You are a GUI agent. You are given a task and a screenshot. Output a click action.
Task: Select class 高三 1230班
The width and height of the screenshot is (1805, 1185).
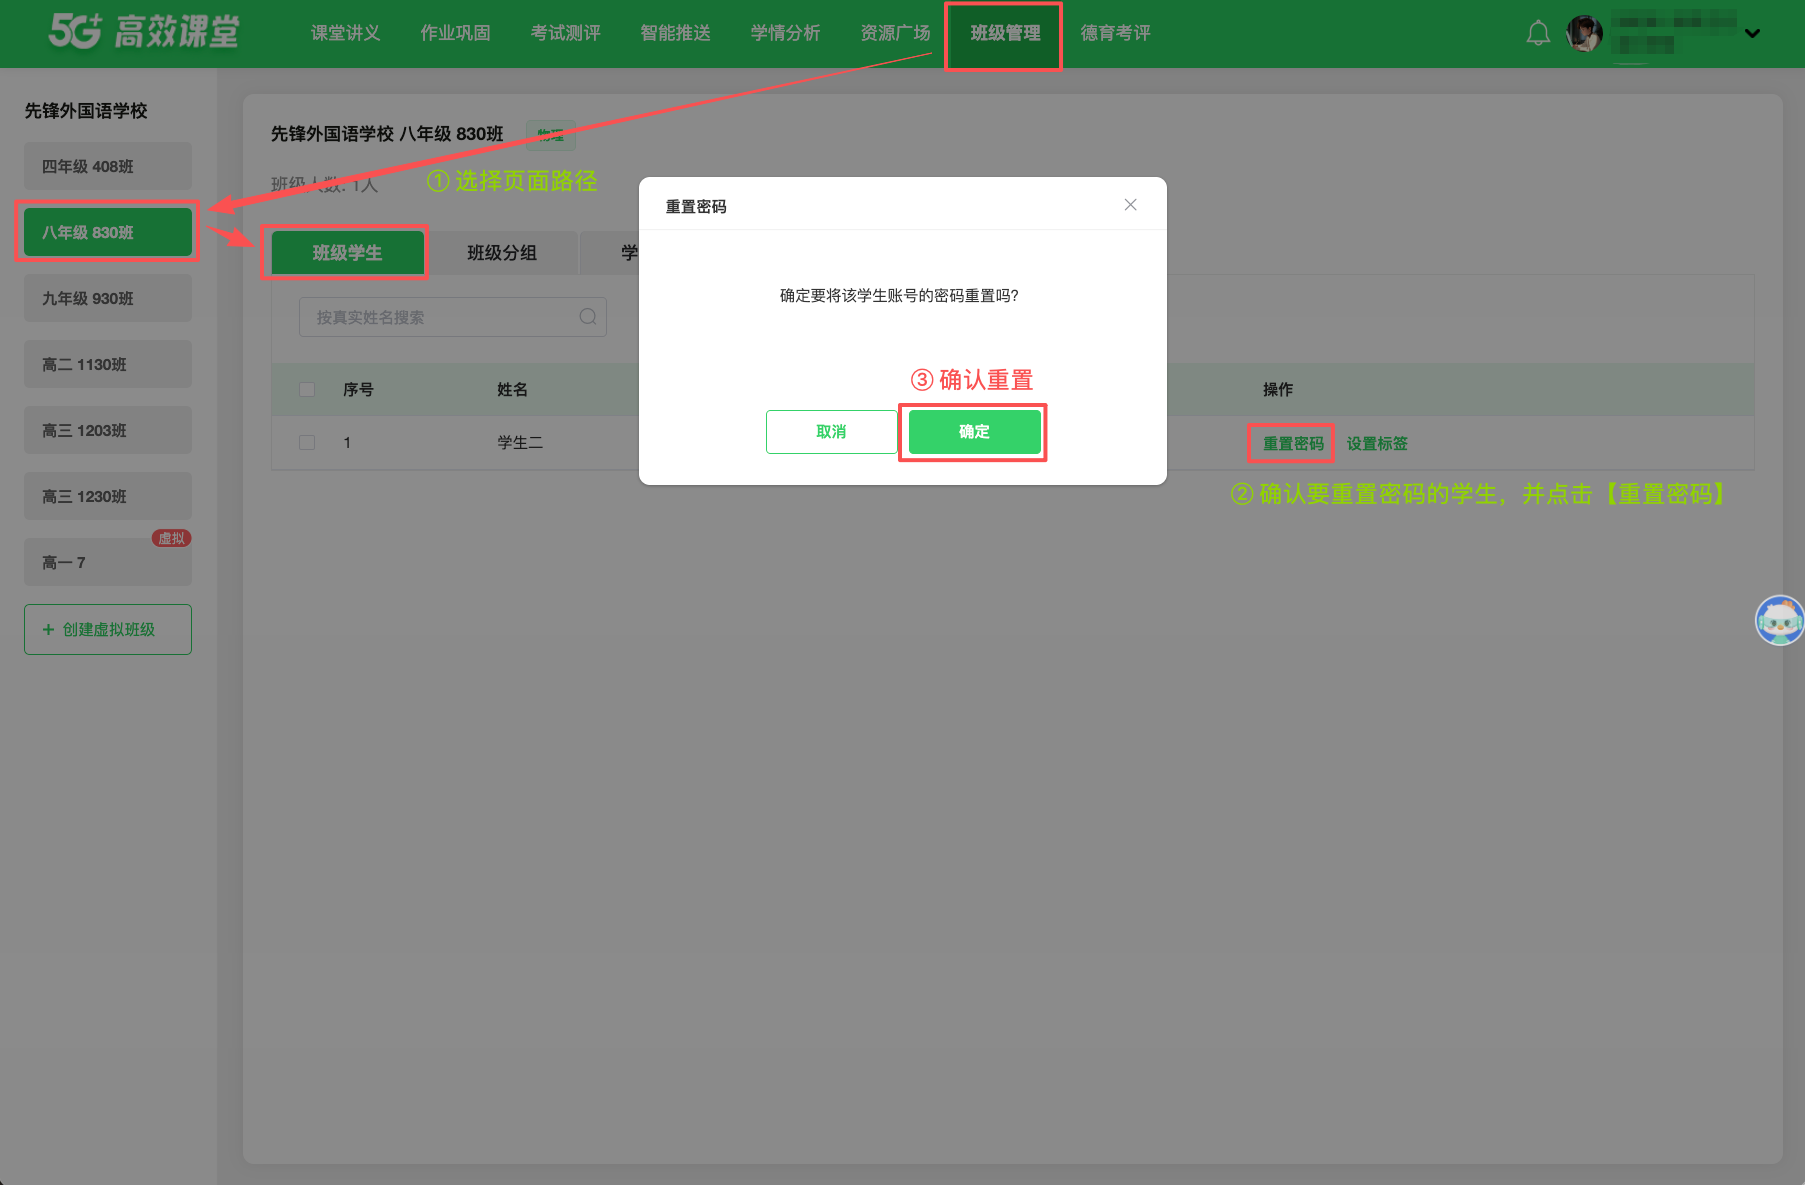point(108,496)
